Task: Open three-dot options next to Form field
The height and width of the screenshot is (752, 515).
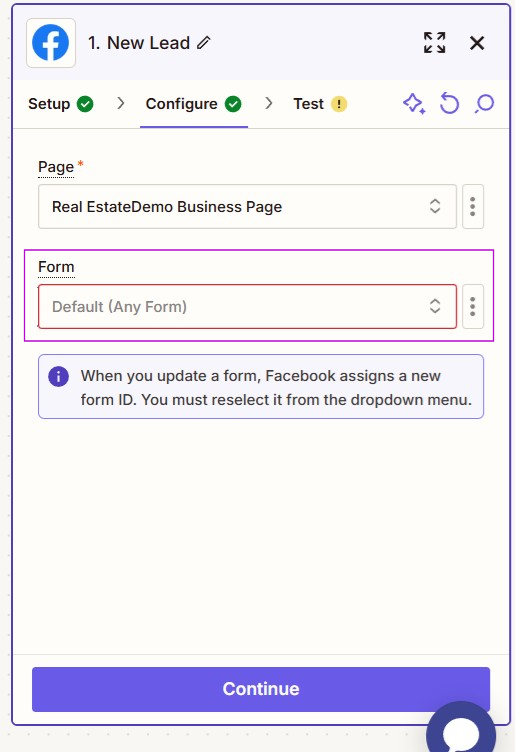Action: click(473, 306)
